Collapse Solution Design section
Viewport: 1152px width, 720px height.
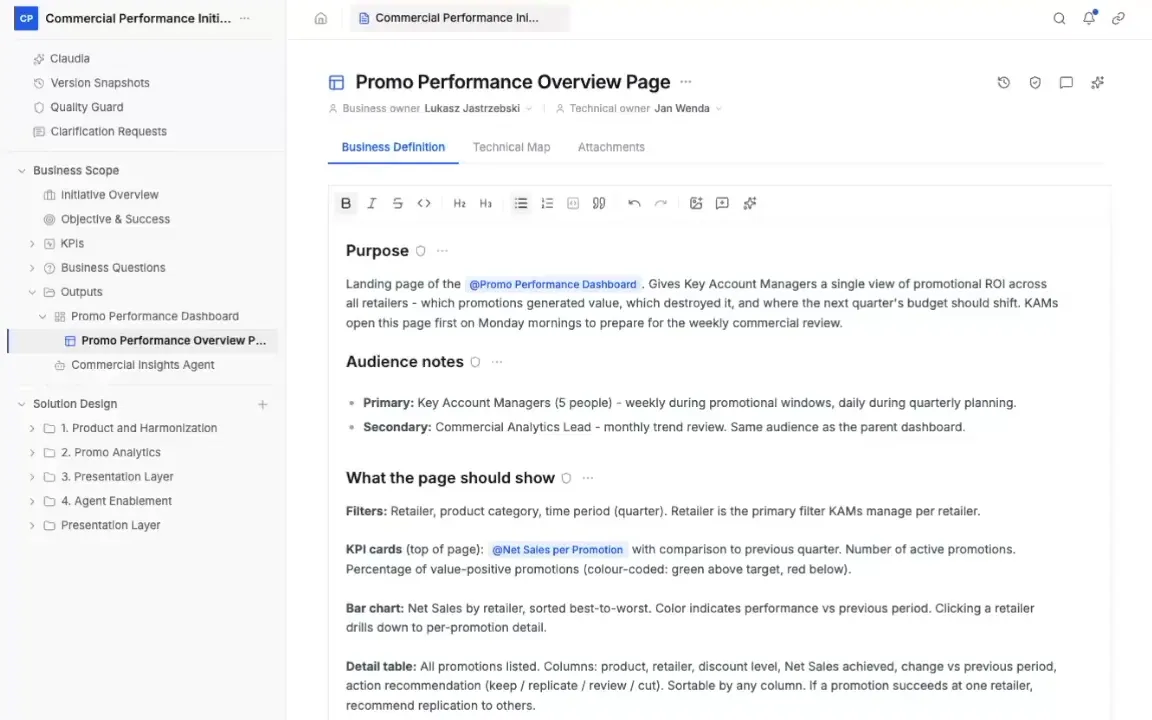pyautogui.click(x=21, y=404)
